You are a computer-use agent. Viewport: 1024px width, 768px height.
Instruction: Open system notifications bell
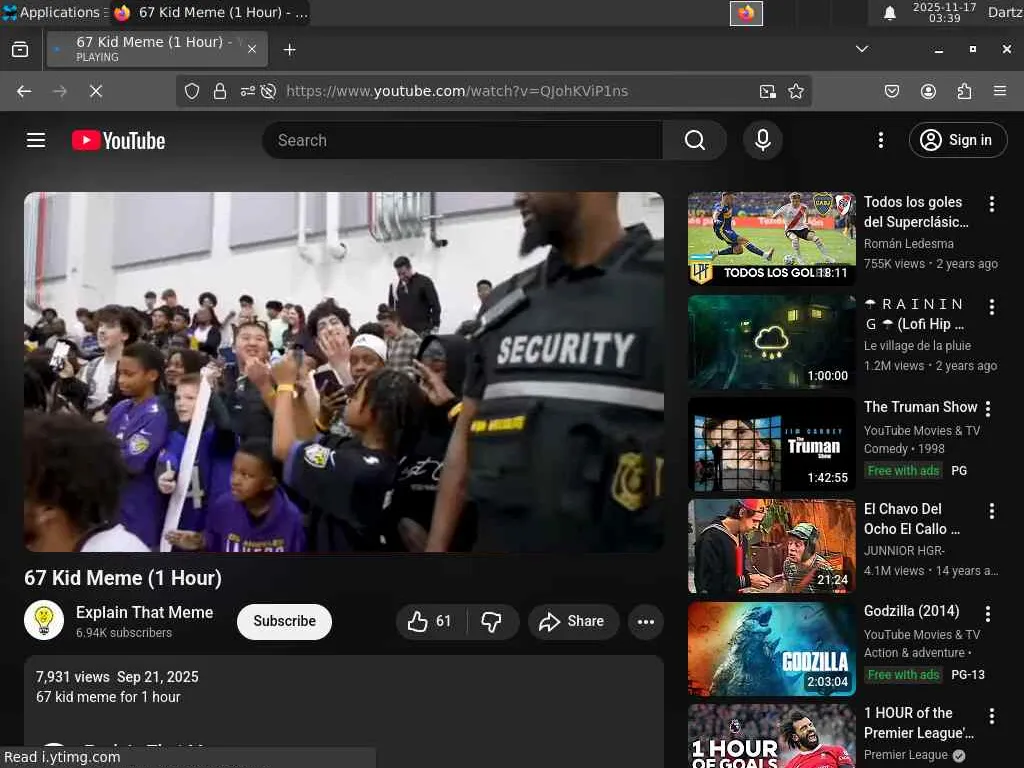(889, 12)
